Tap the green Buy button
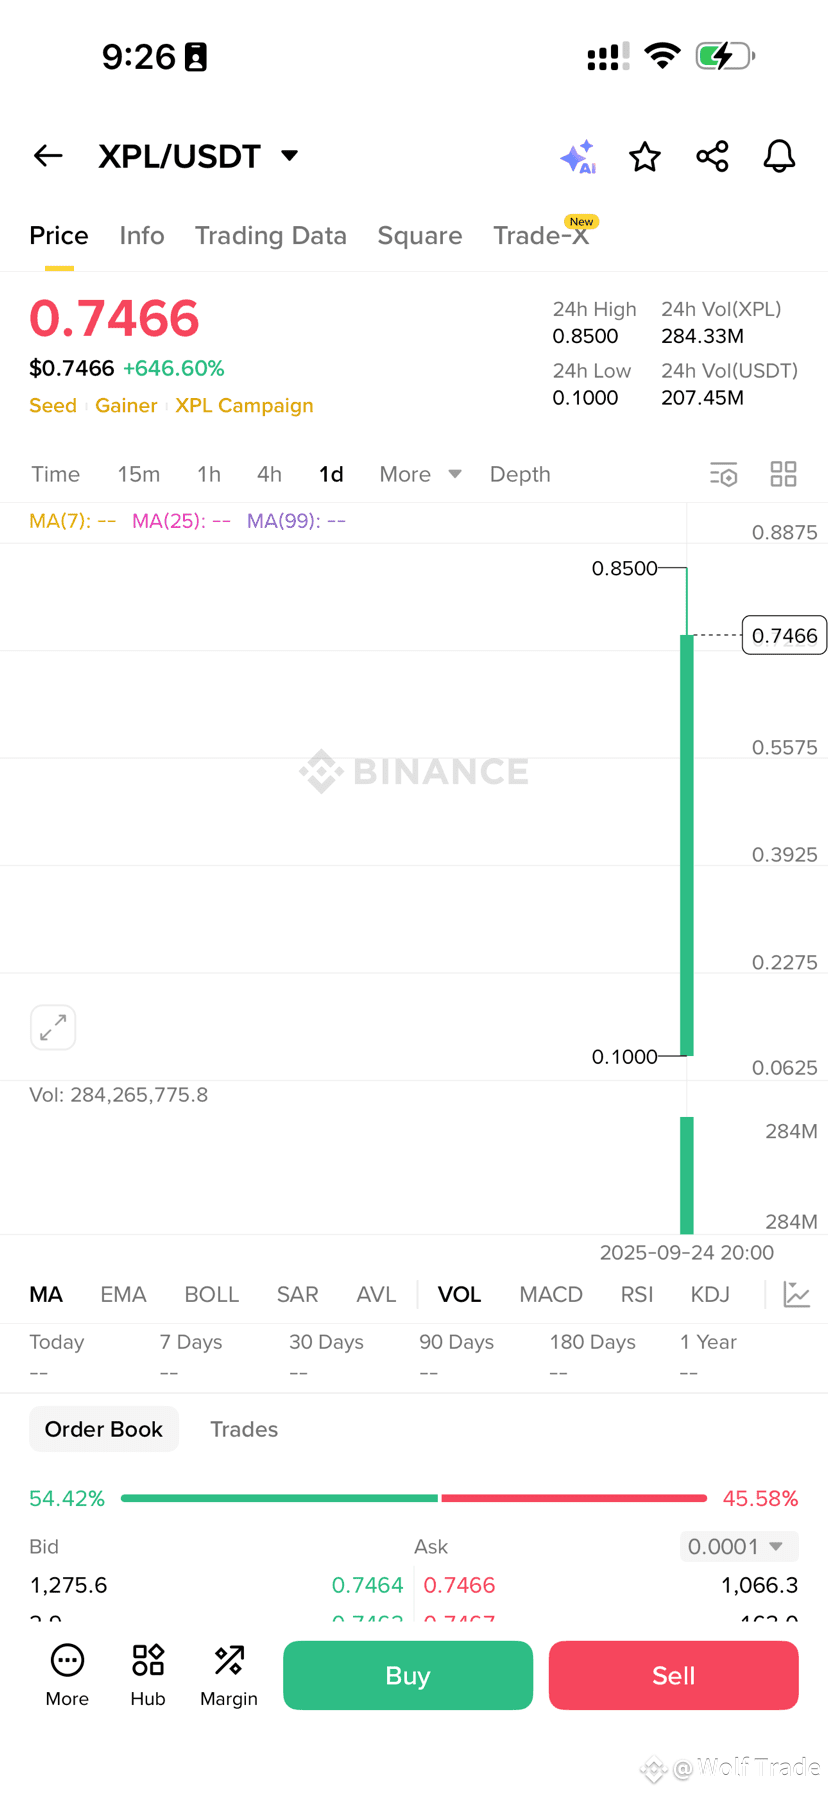This screenshot has width=828, height=1795. (408, 1675)
